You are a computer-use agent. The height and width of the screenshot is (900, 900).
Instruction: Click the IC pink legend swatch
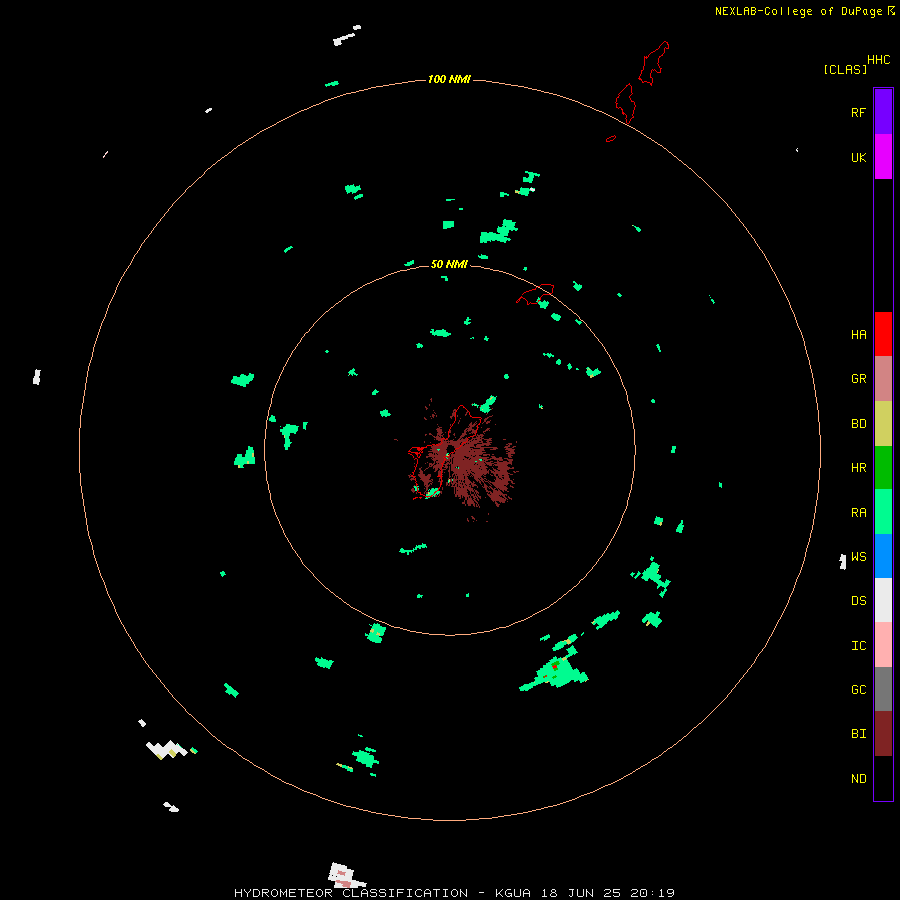point(883,645)
